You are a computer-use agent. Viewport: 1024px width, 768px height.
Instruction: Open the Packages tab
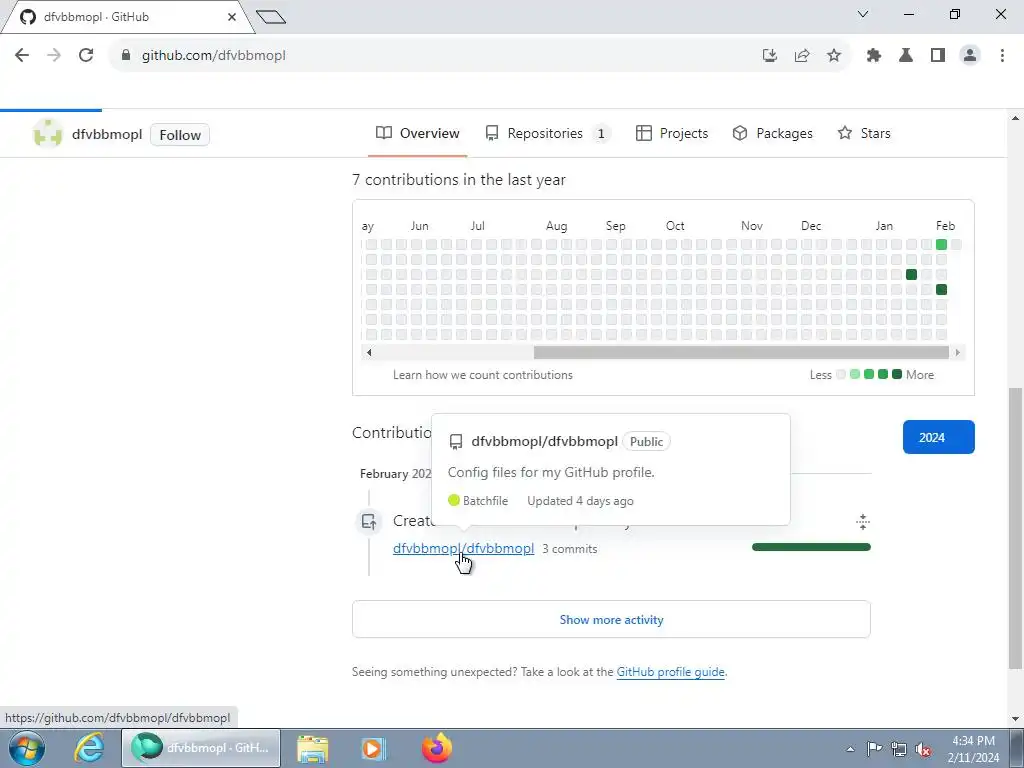tap(772, 133)
